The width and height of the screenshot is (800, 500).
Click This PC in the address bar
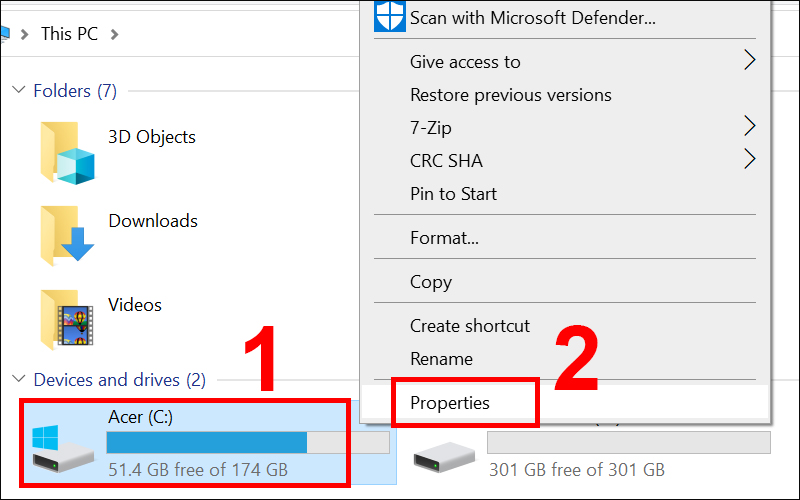69,34
